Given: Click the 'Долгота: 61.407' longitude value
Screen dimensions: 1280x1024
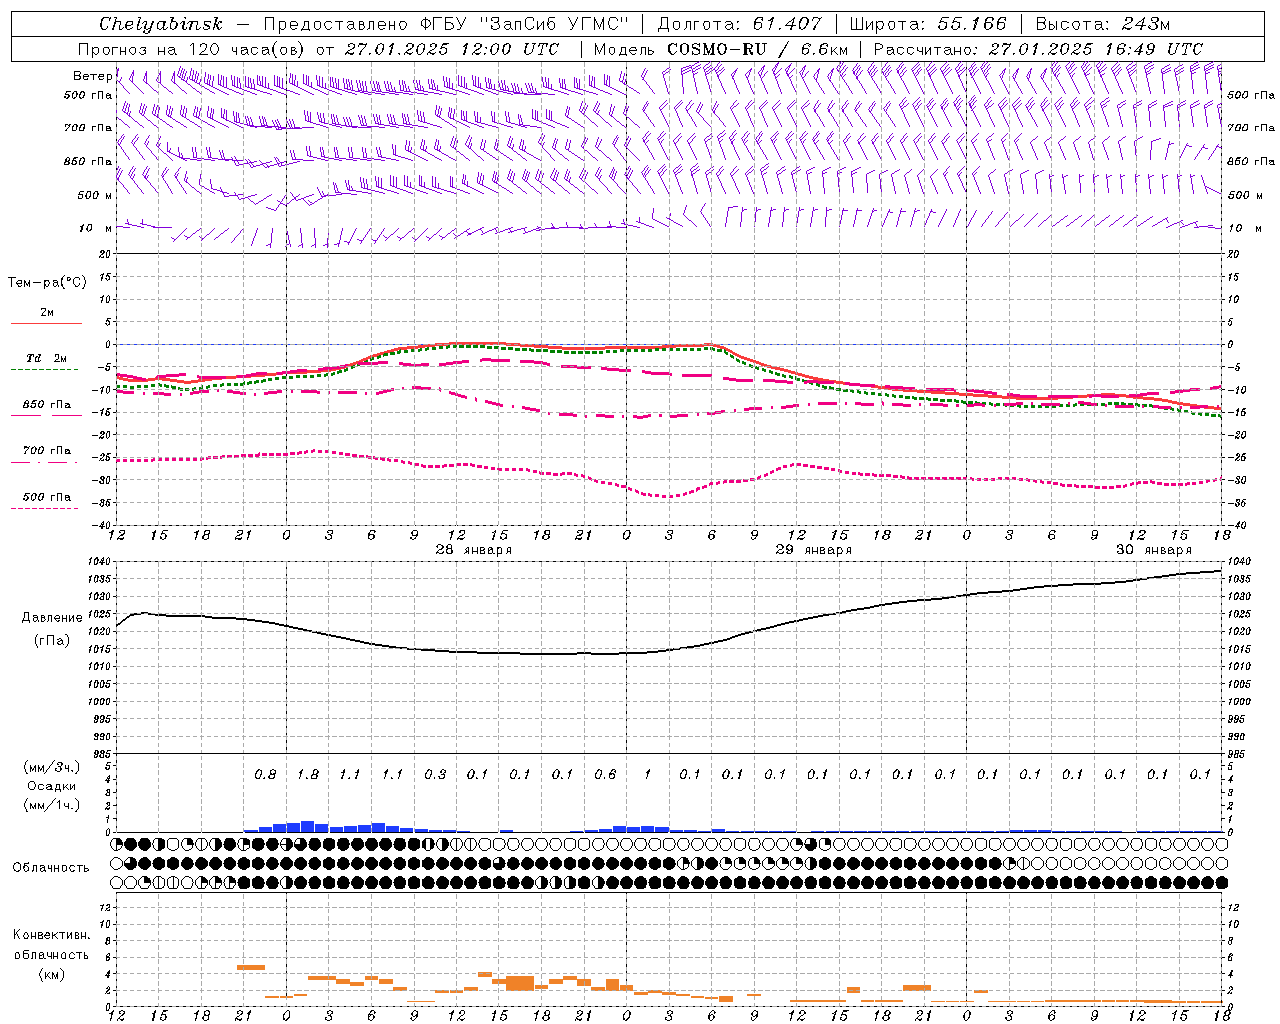Looking at the screenshot, I should 739,24.
